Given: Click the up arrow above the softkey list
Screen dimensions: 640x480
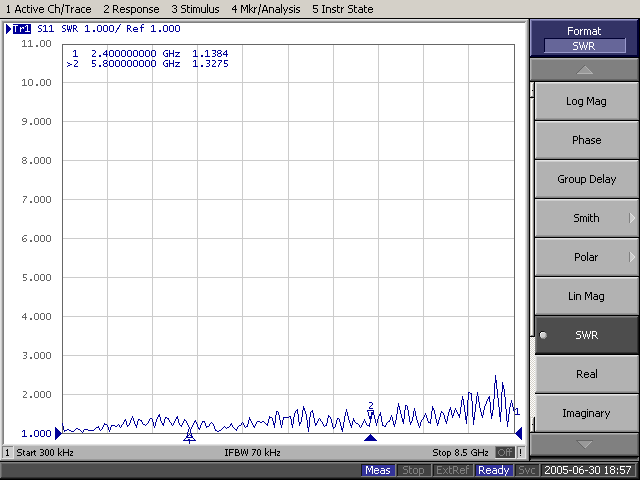Looking at the screenshot, I should 584,70.
